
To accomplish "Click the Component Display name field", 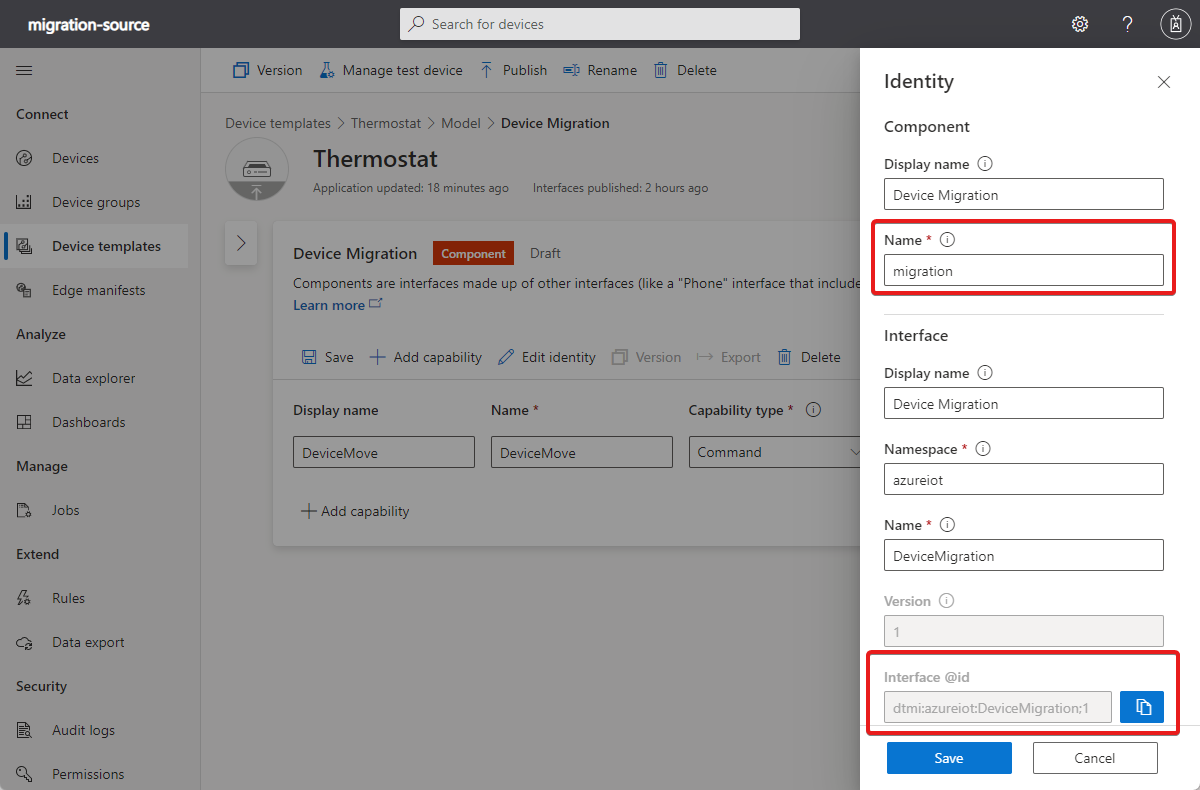I will 1024,194.
